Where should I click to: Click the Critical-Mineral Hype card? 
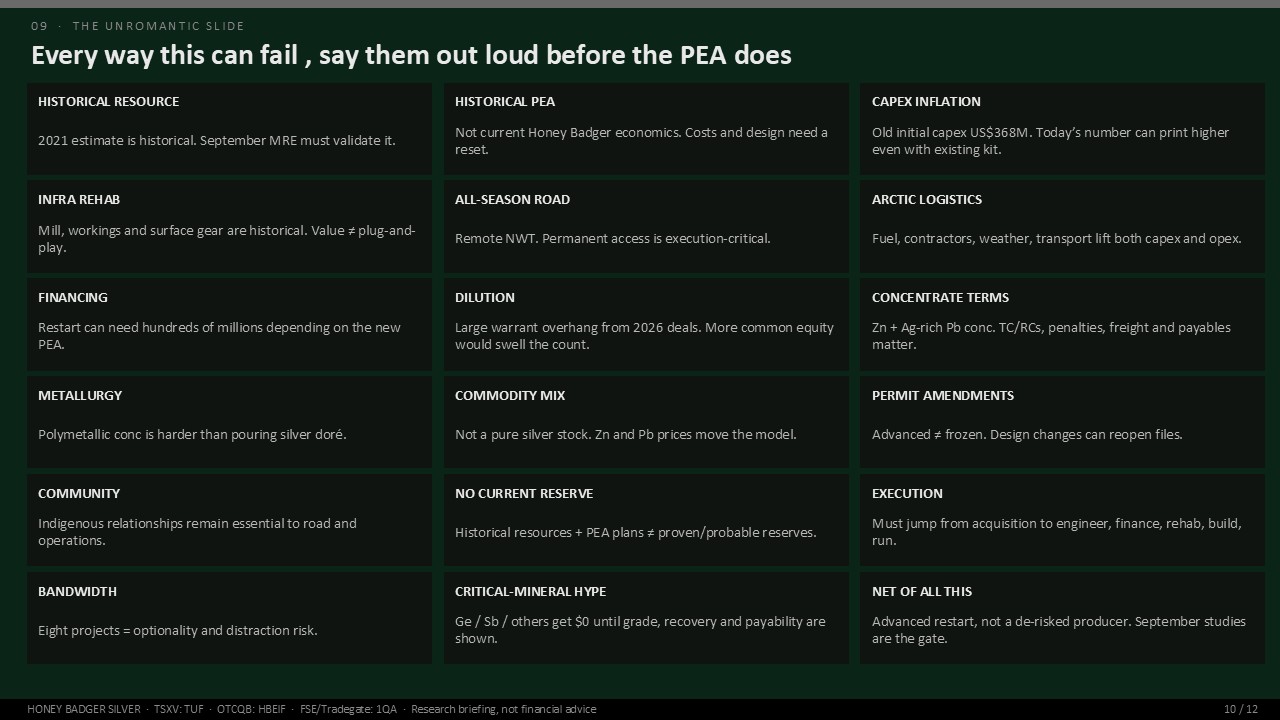646,619
